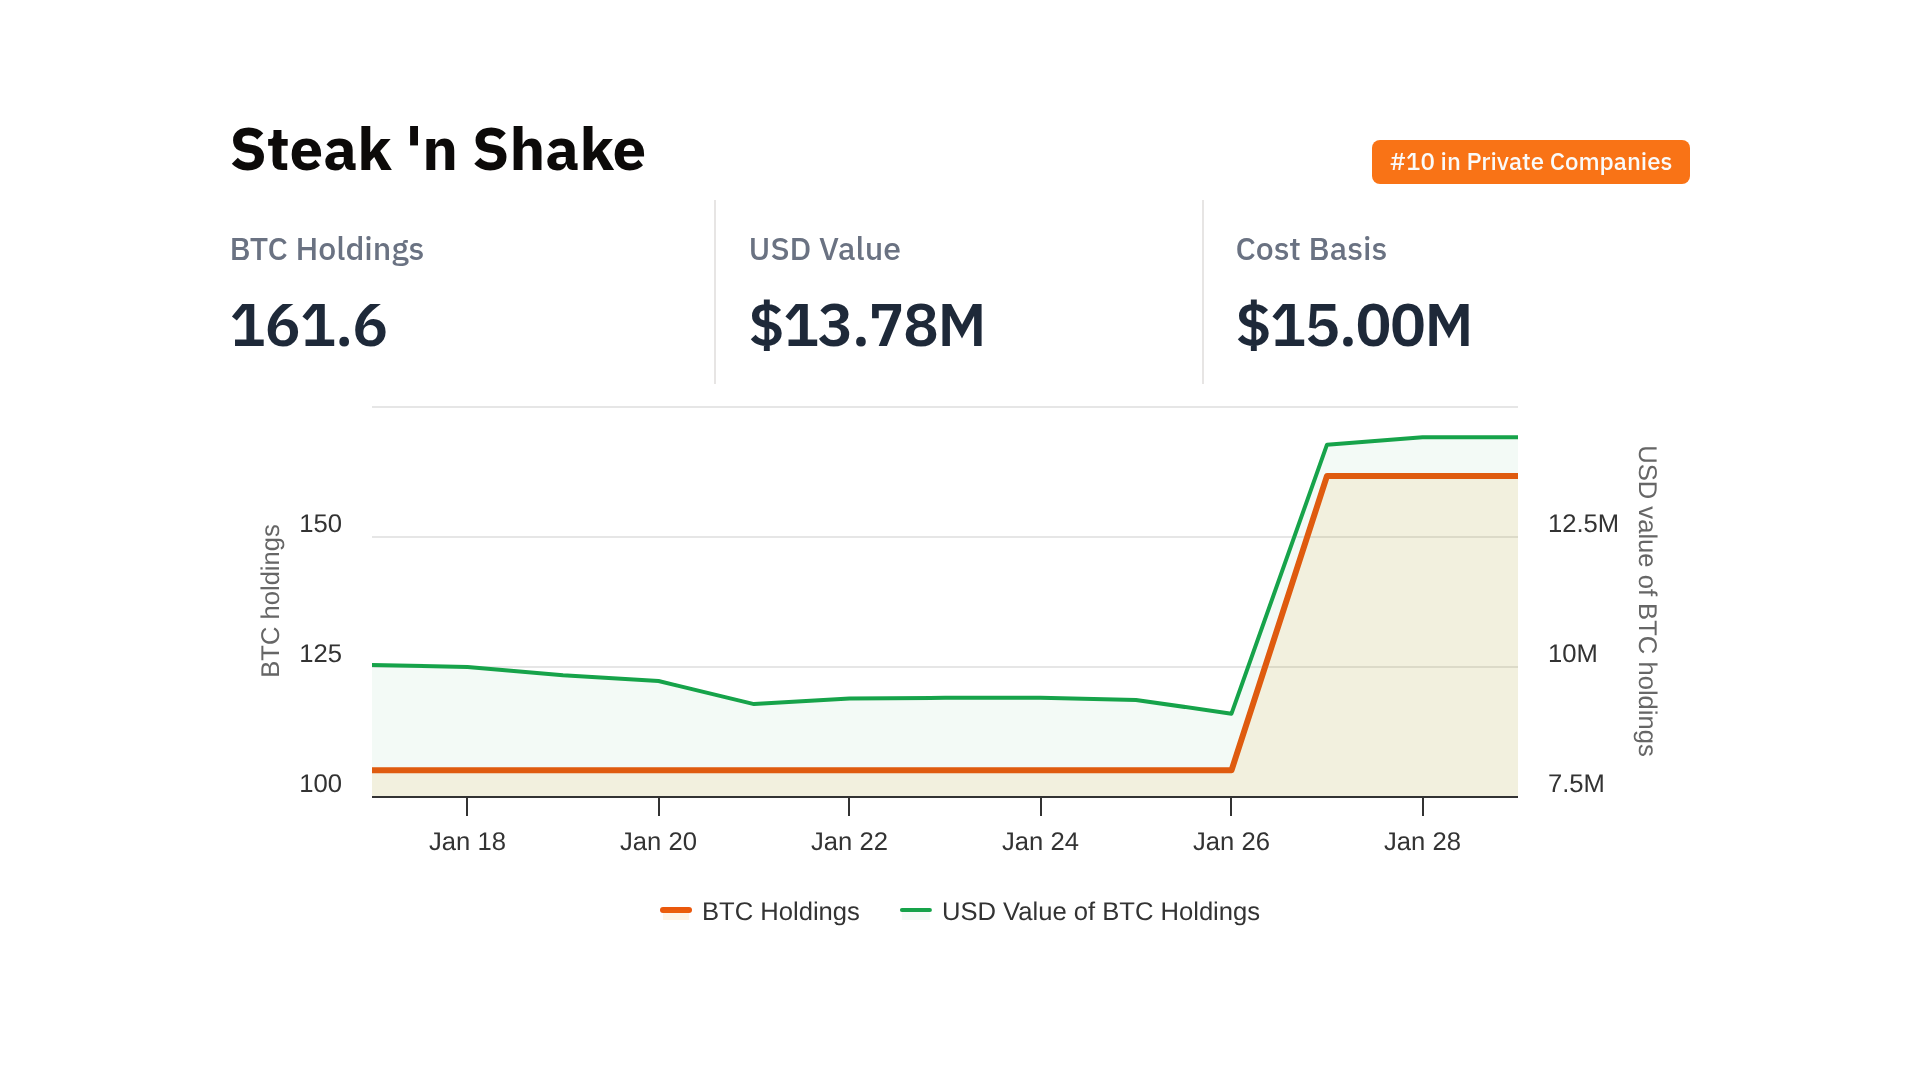Viewport: 1920px width, 1080px height.
Task: Click the orange BTC Holdings legend swatch
Action: click(676, 910)
